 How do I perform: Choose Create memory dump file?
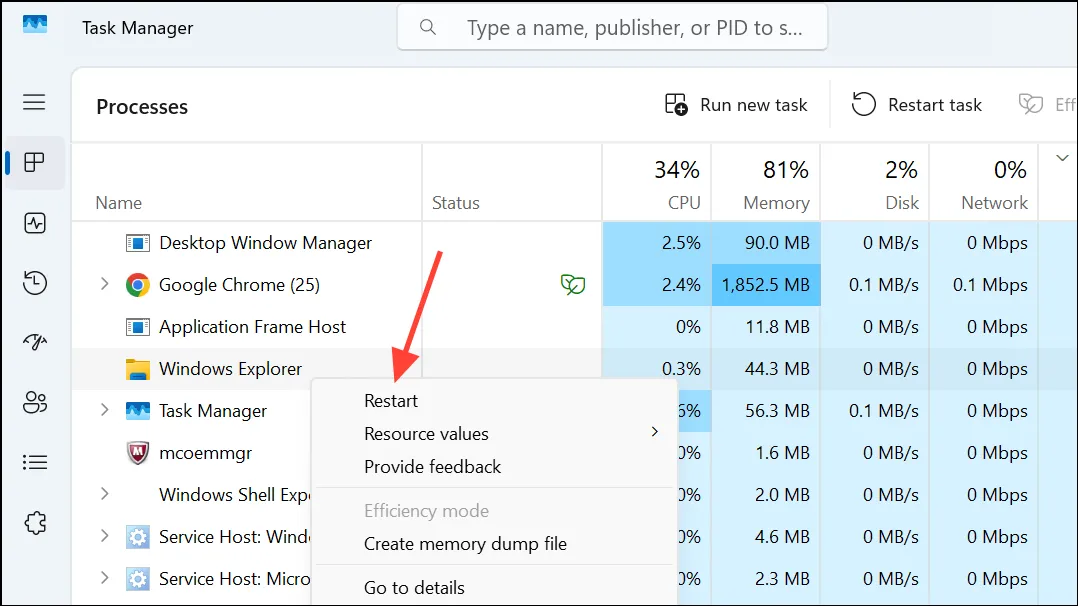(x=465, y=543)
